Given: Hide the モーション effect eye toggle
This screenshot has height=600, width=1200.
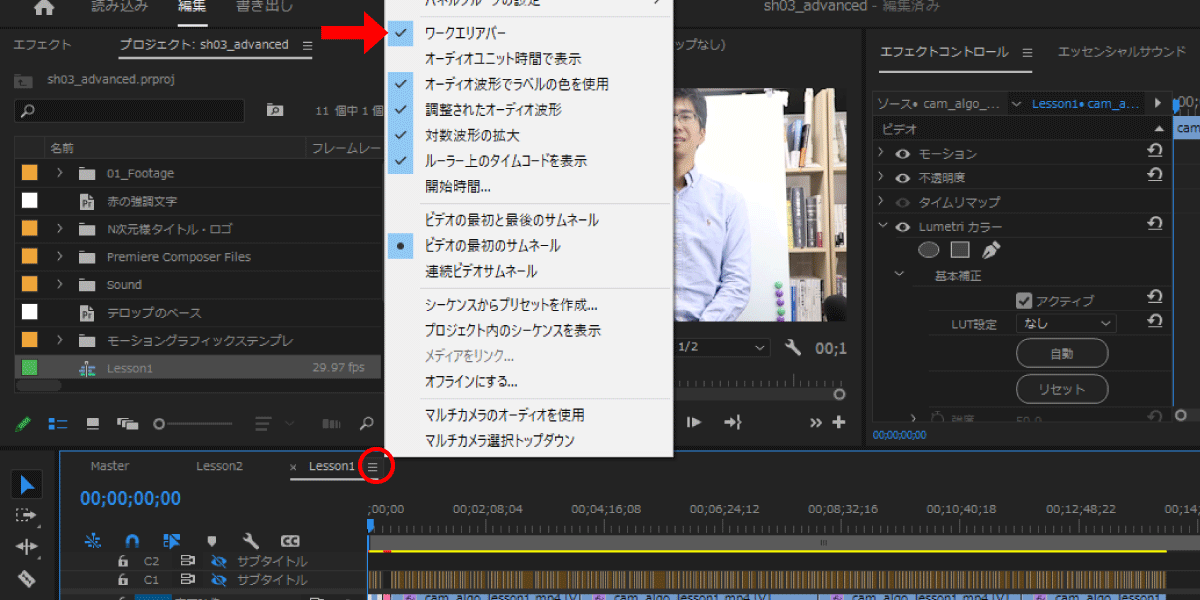Looking at the screenshot, I should click(902, 154).
